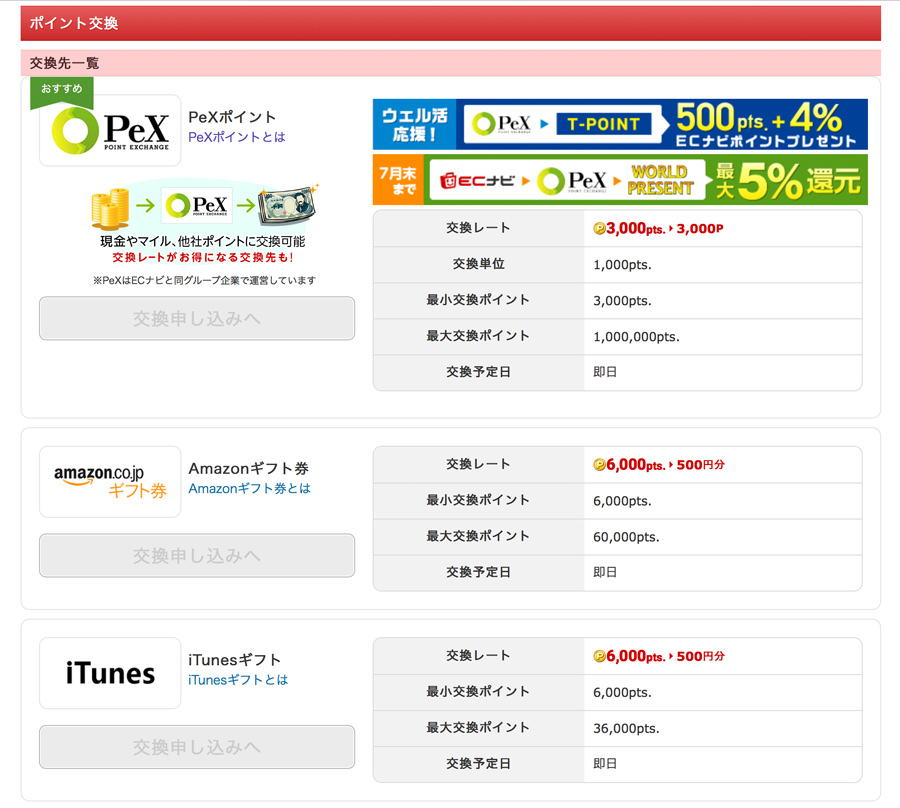Click the 1,000,000pts. maximum value
The image size is (900, 808).
636,337
